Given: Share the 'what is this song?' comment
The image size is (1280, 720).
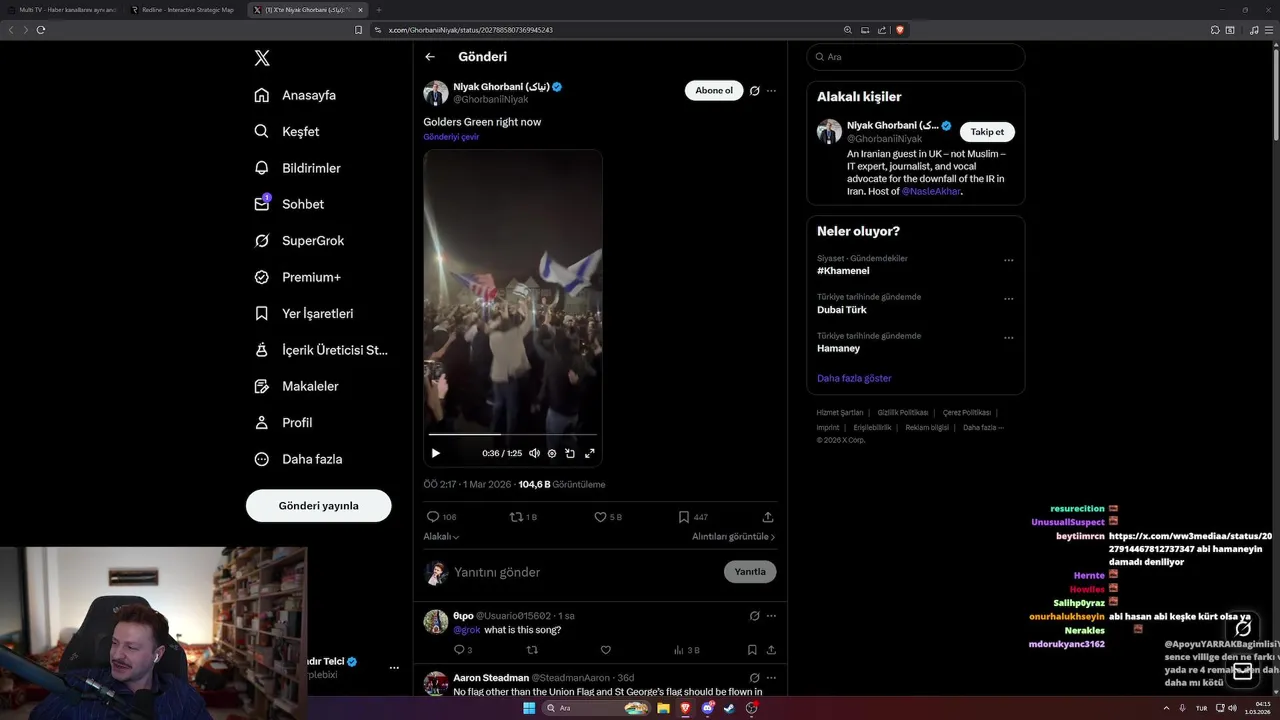Looking at the screenshot, I should tap(771, 650).
